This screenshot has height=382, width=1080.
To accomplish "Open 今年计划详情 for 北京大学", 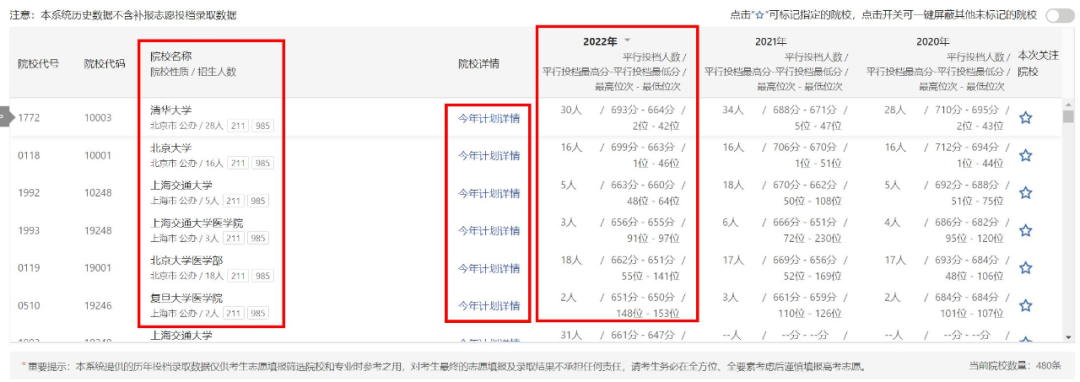I will [x=488, y=156].
